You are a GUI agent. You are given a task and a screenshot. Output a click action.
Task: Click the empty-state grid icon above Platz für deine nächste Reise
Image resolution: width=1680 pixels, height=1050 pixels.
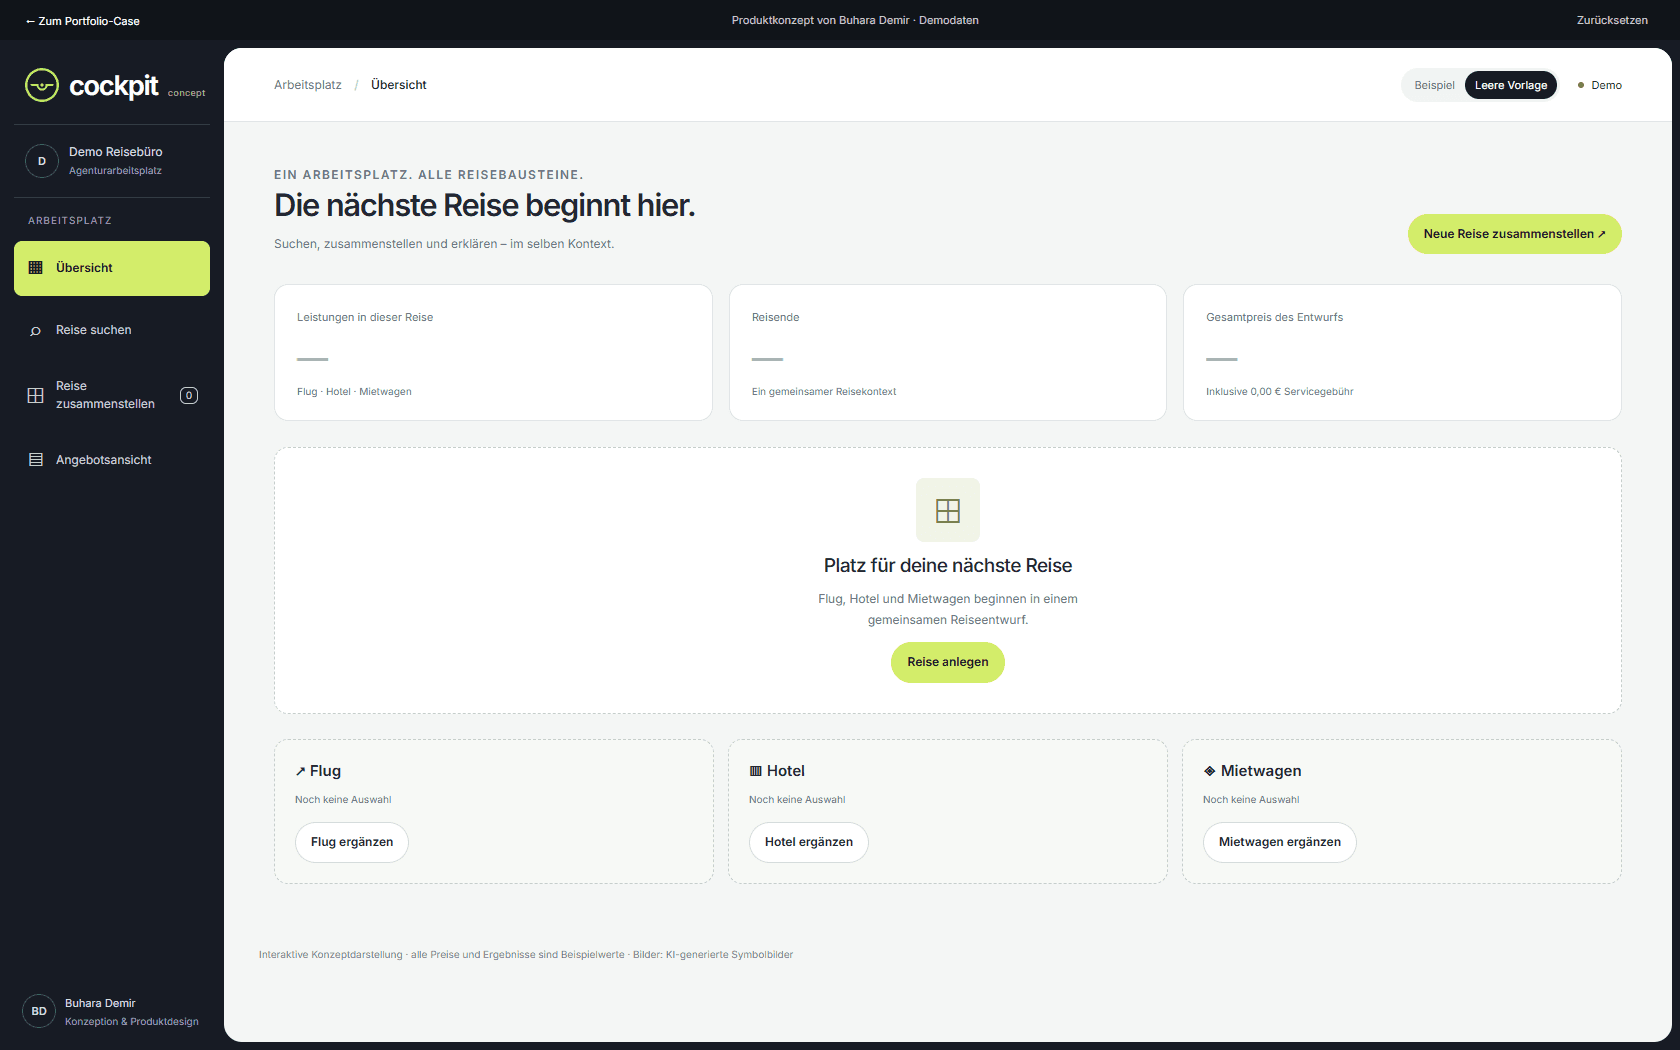[x=948, y=510]
